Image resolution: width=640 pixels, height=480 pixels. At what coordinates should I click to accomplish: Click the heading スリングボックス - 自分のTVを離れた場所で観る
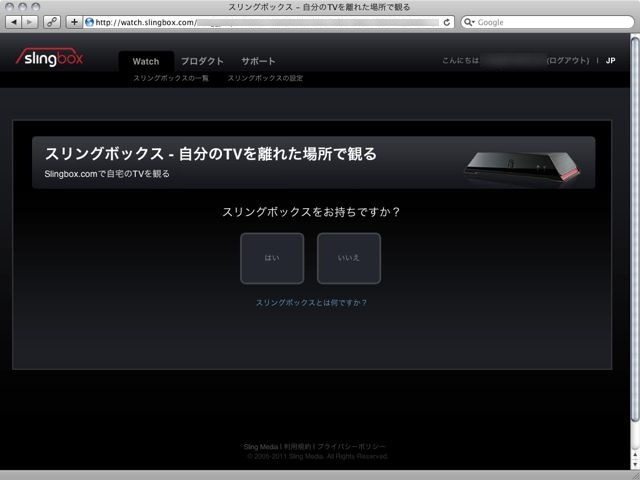[211, 154]
